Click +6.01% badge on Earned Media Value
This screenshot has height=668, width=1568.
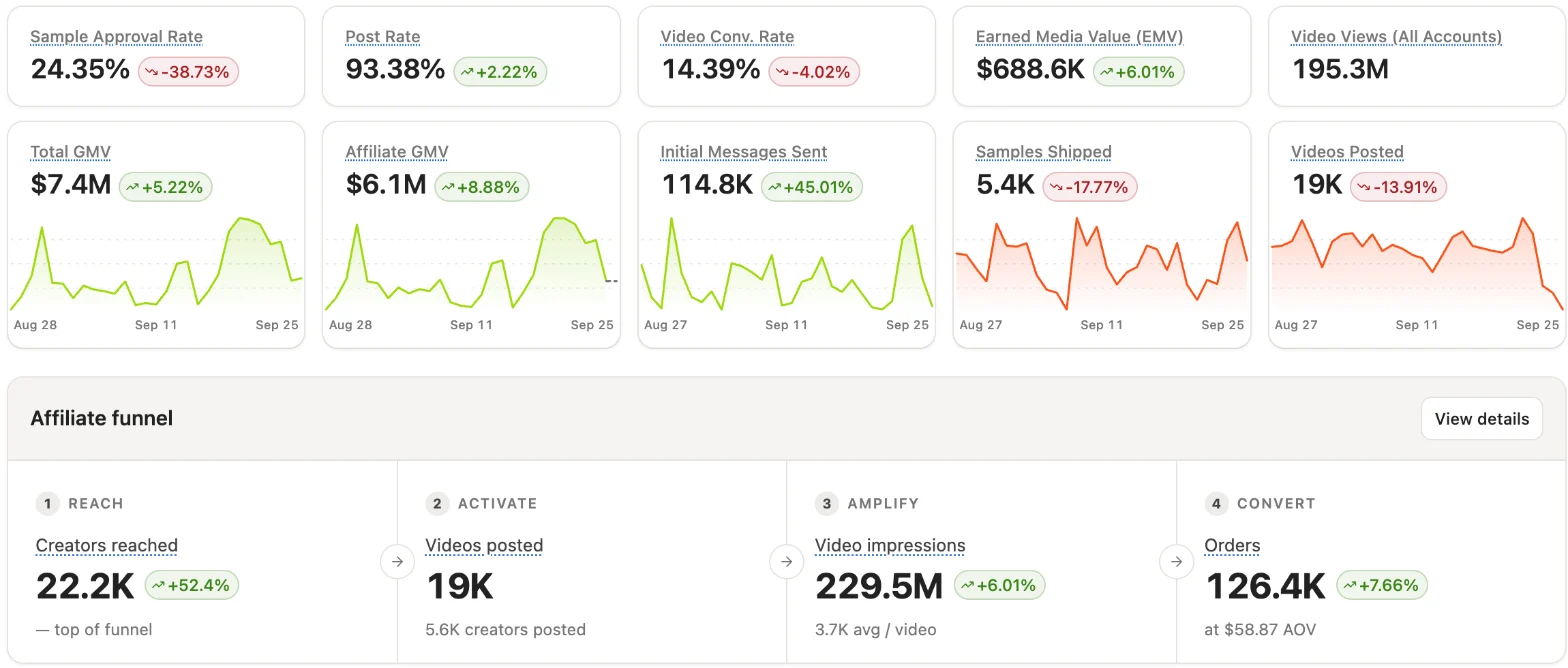1138,72
